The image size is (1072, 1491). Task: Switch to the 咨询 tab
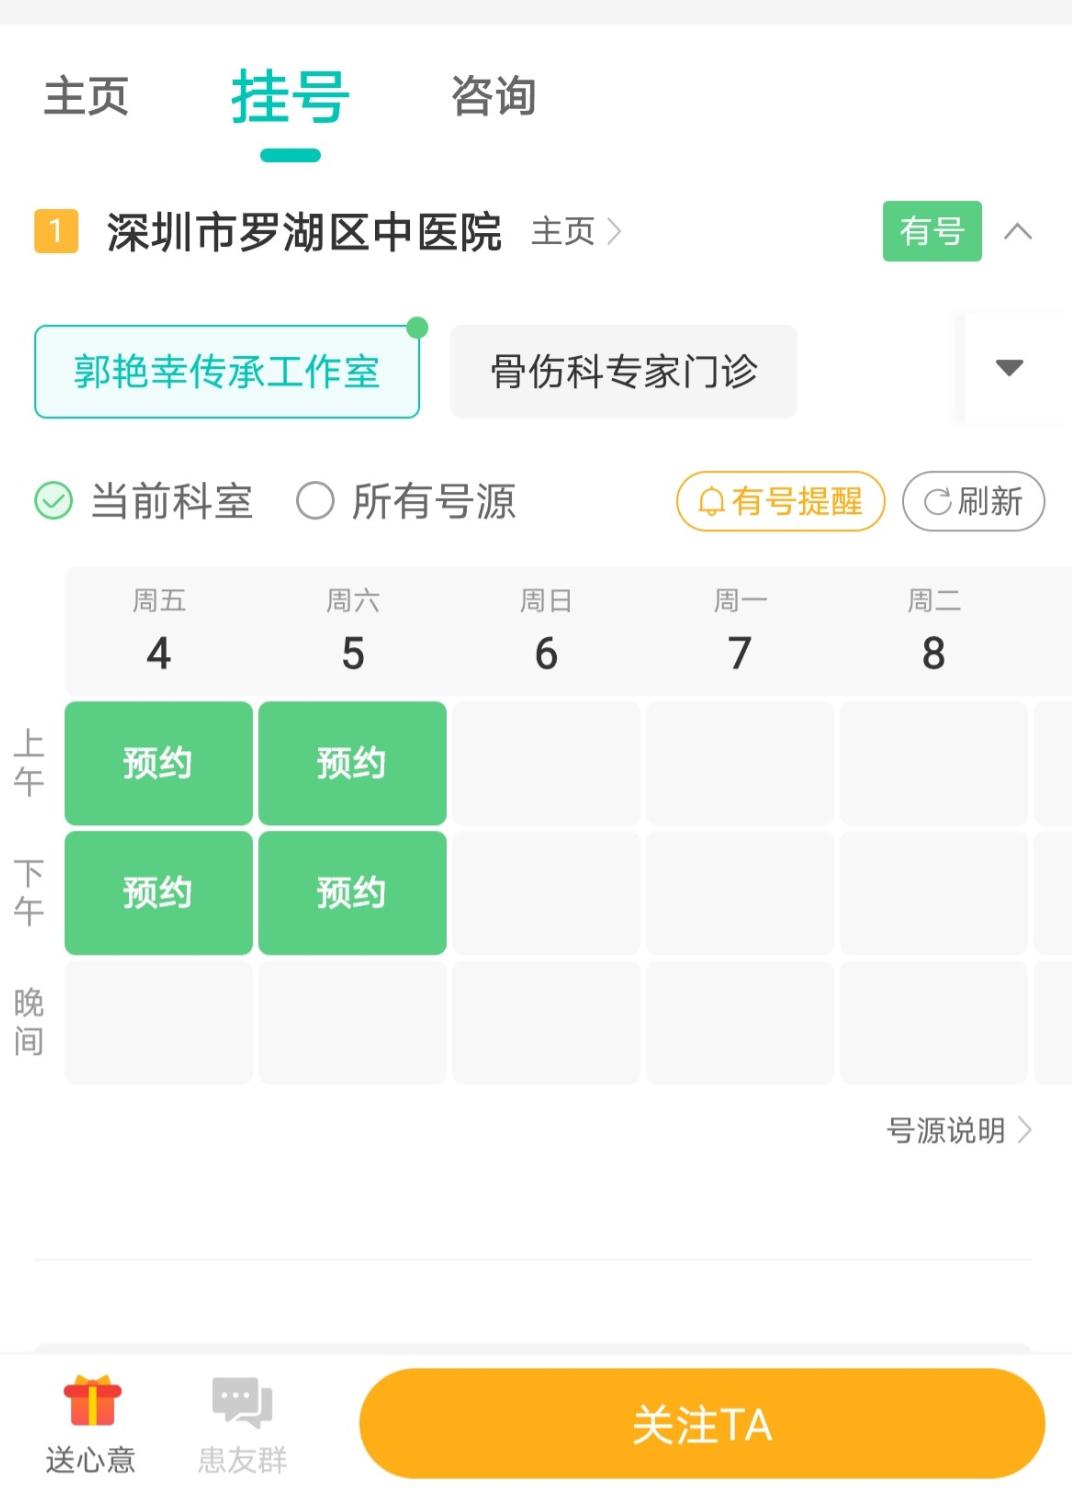(x=493, y=97)
